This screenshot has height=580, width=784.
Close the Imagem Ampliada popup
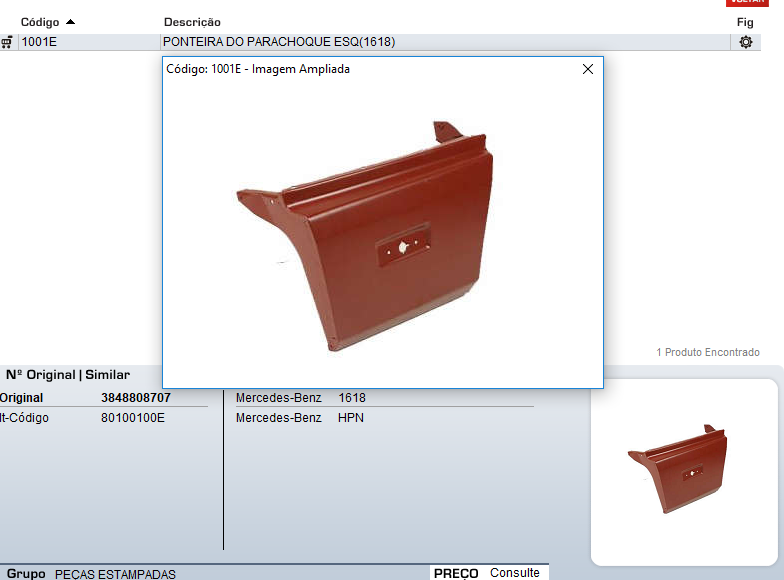[x=588, y=69]
